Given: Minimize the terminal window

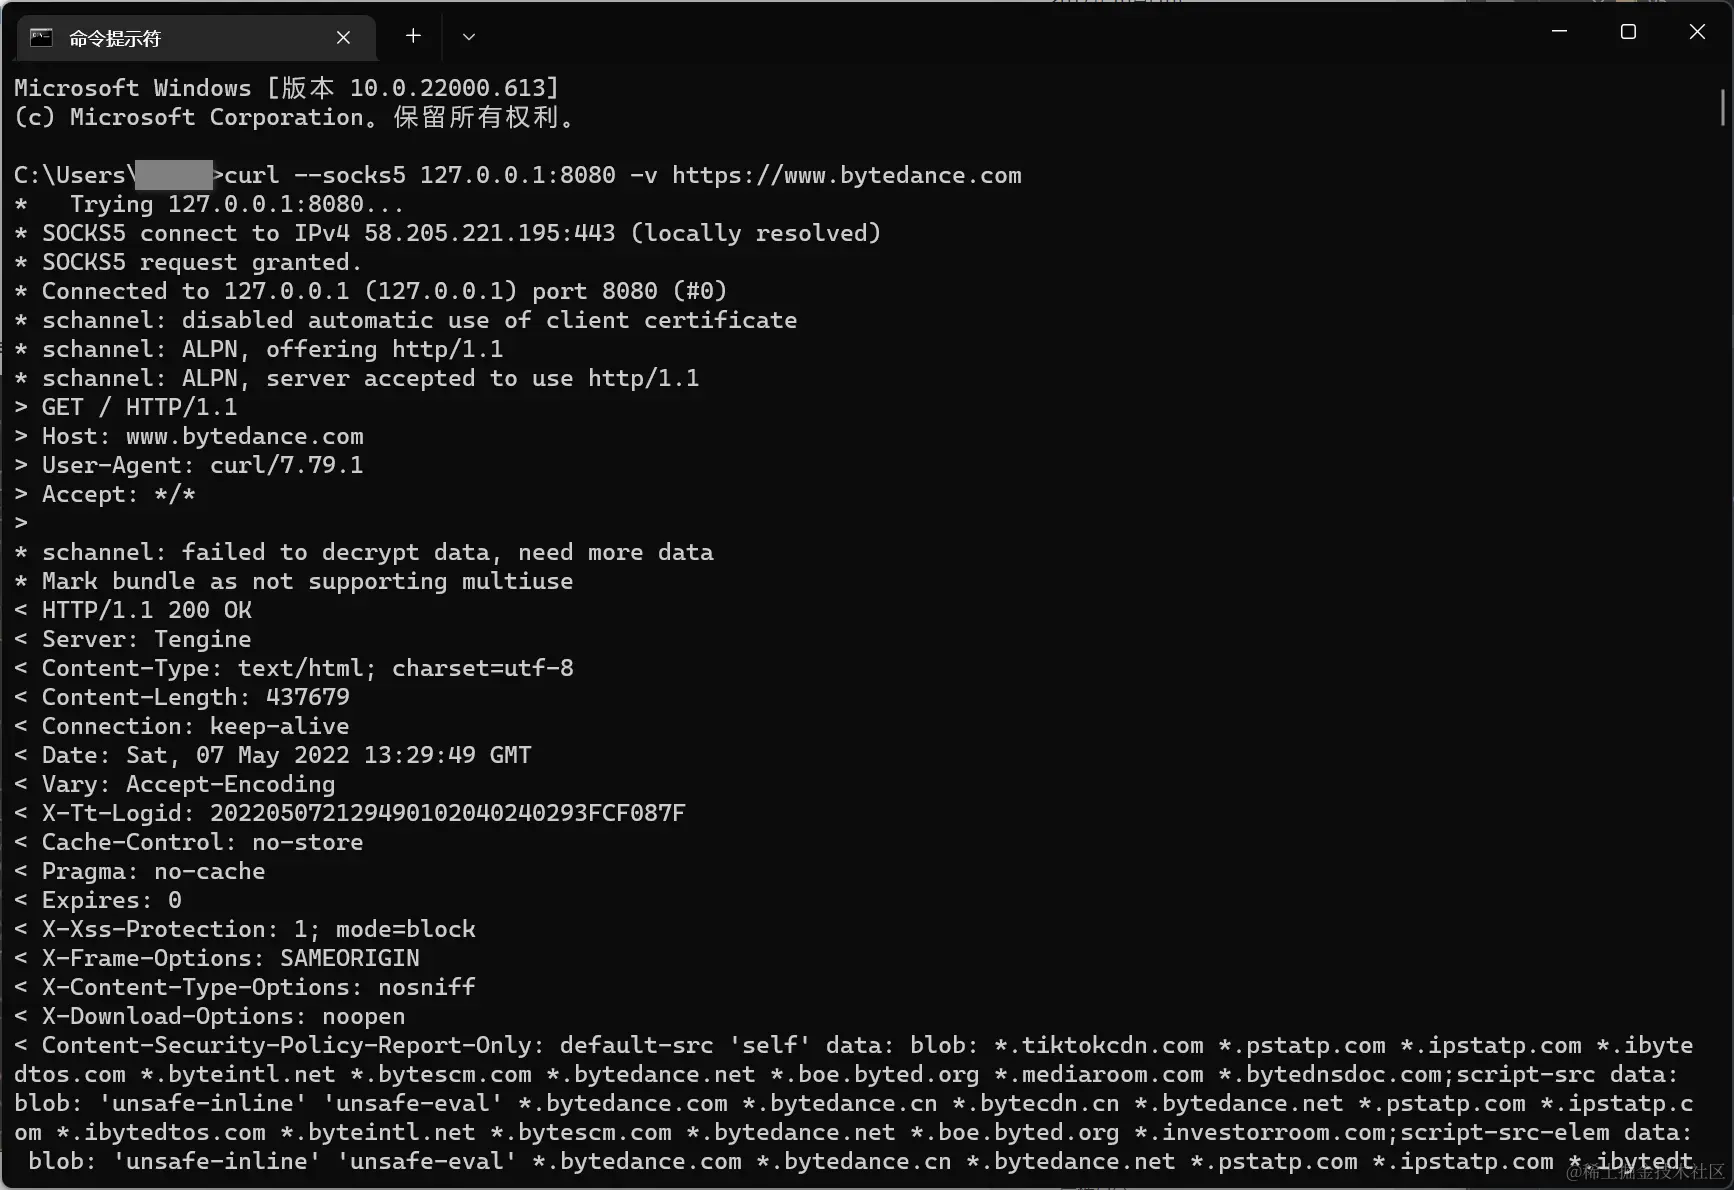Looking at the screenshot, I should coord(1559,32).
